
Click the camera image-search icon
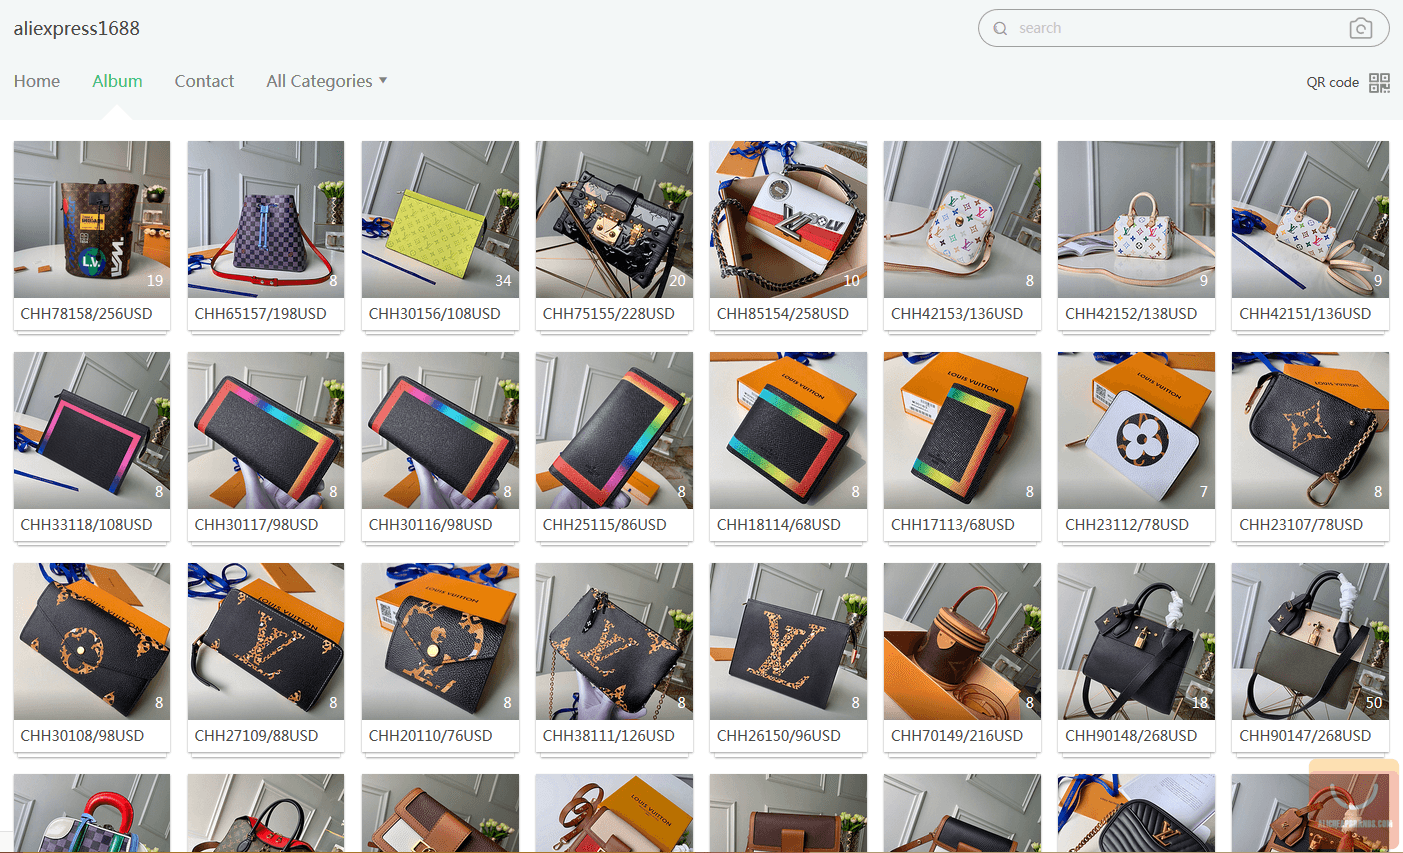[1360, 28]
